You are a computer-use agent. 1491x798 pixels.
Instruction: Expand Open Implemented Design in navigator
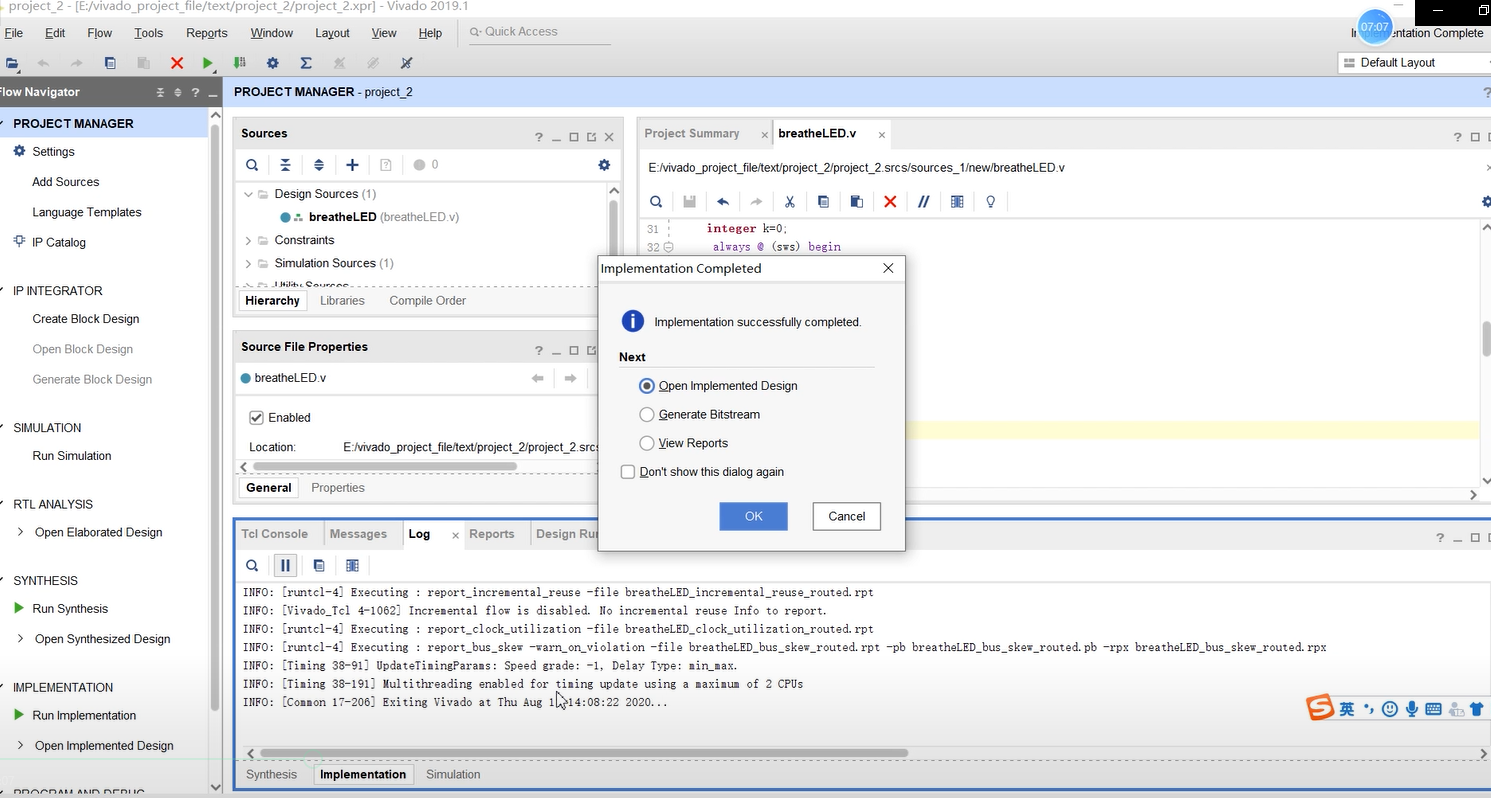tap(20, 746)
